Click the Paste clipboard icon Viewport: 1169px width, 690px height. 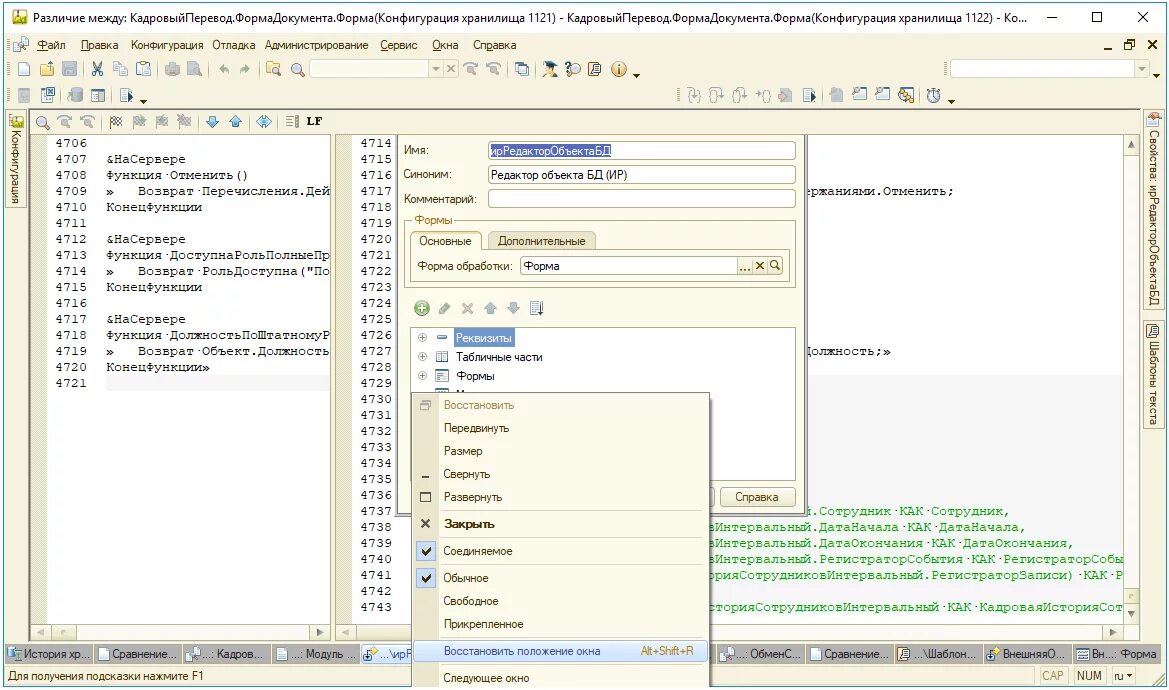pos(143,69)
